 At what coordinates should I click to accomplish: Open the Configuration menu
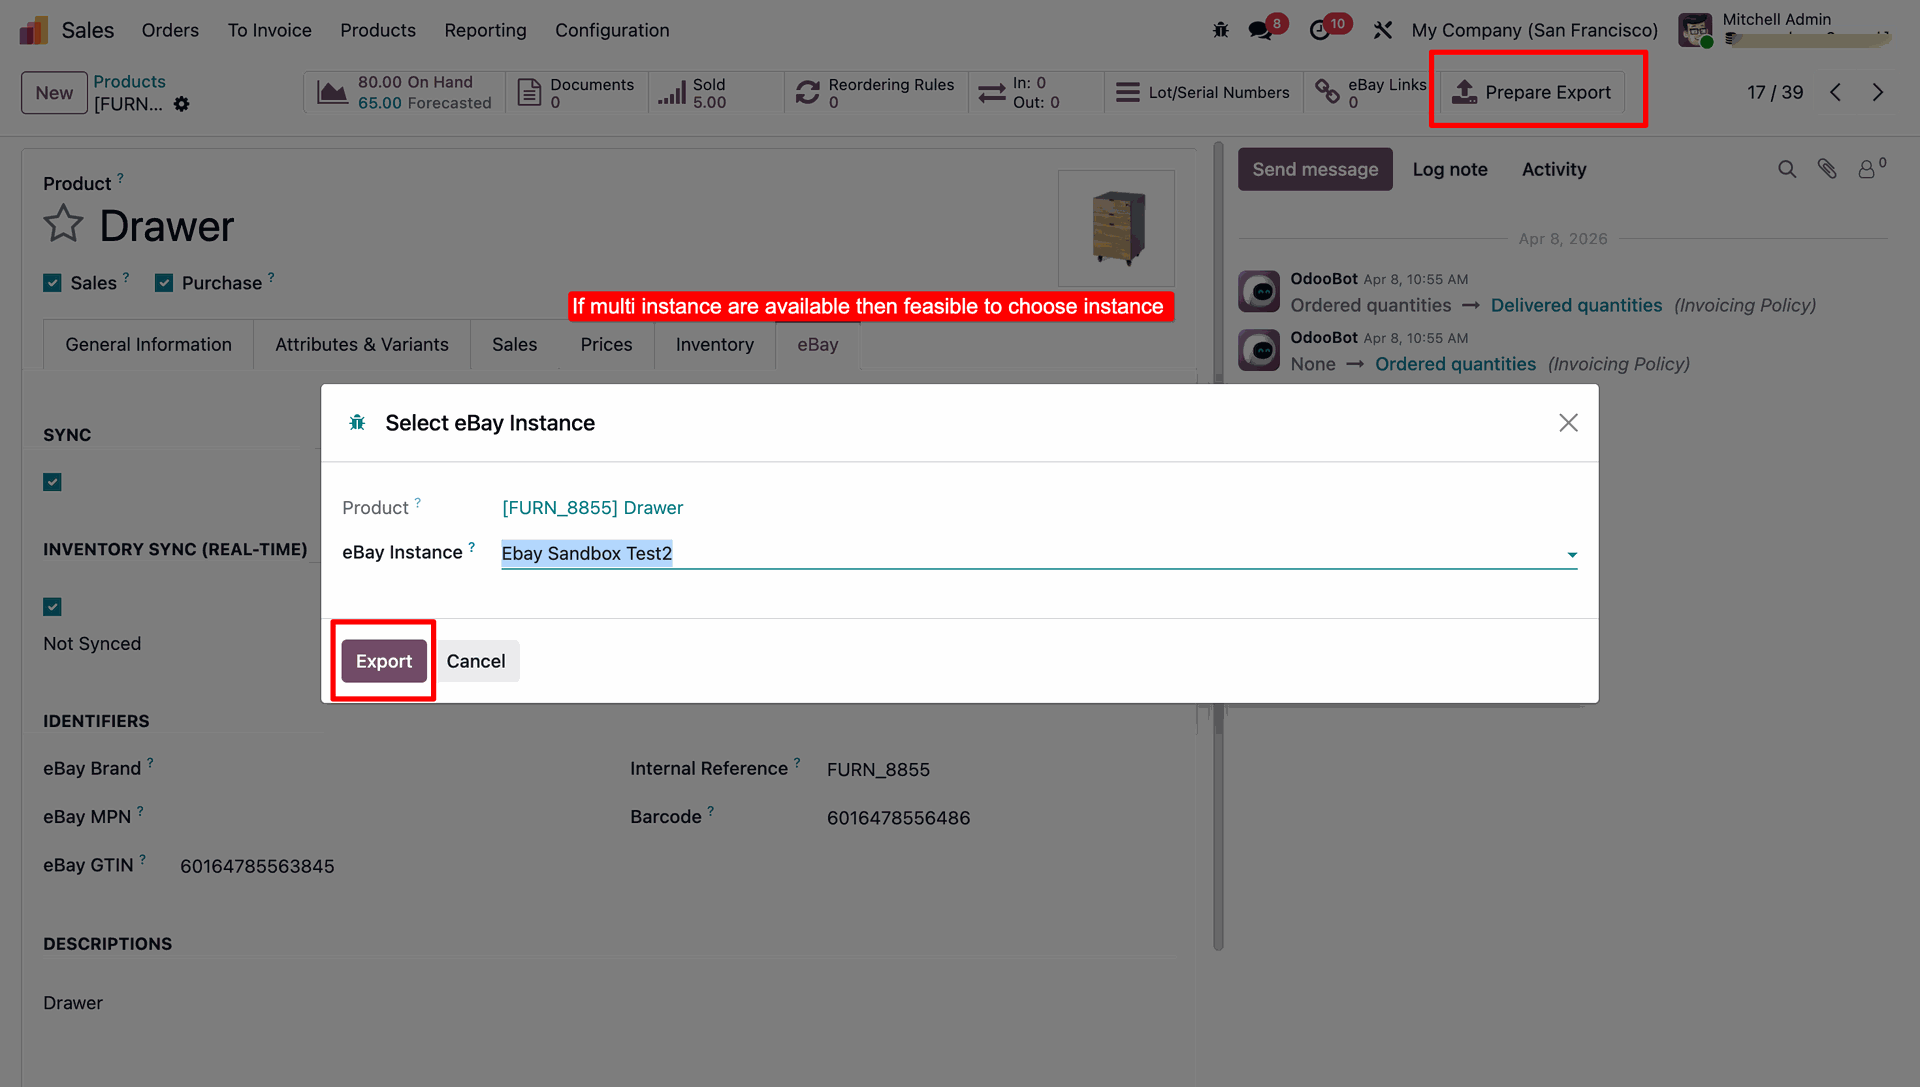(612, 30)
